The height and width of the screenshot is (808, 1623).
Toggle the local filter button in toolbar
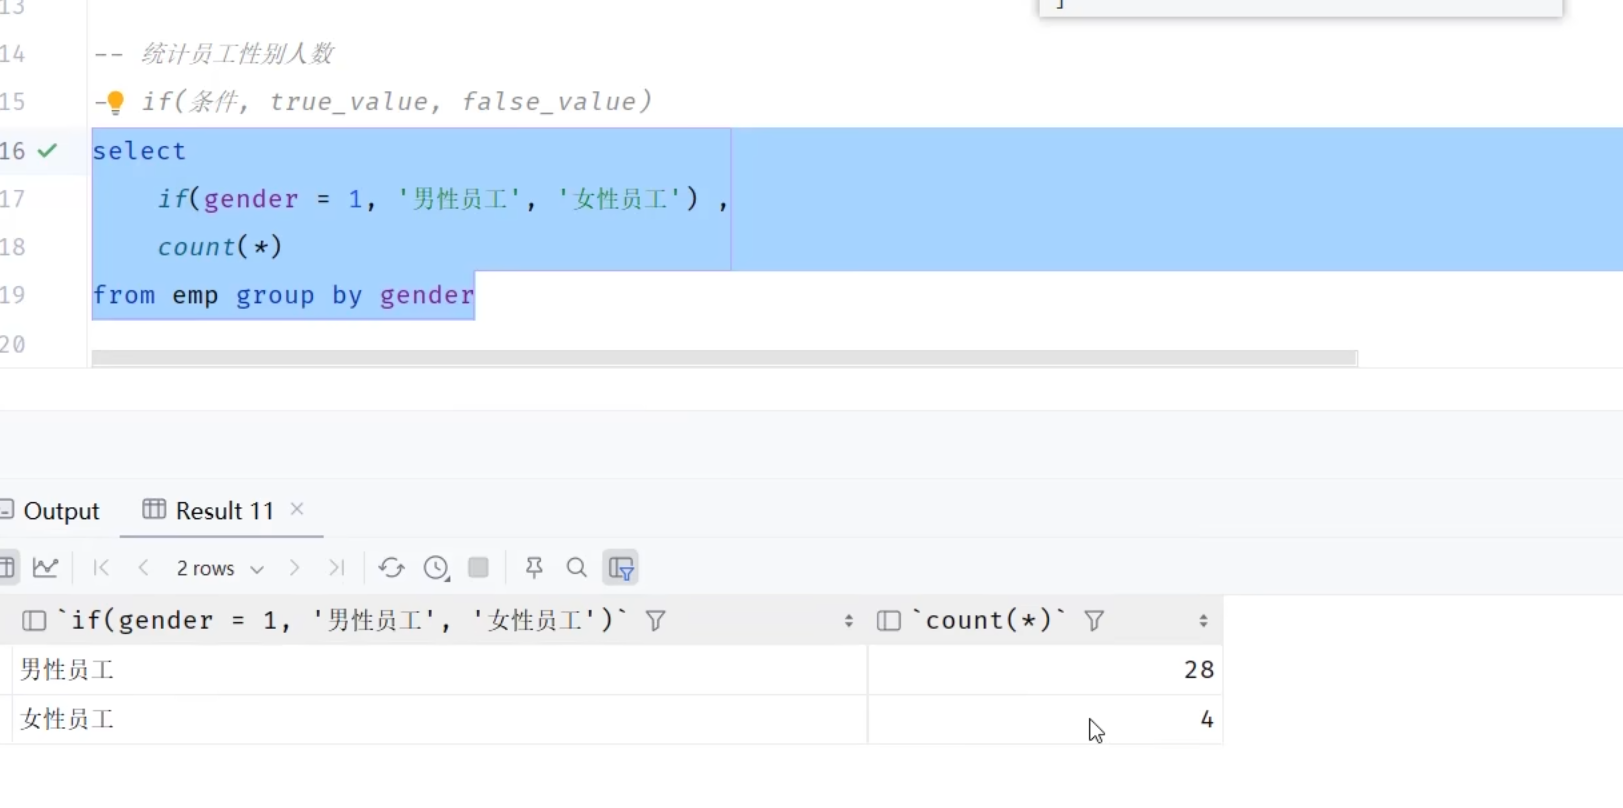(x=621, y=568)
